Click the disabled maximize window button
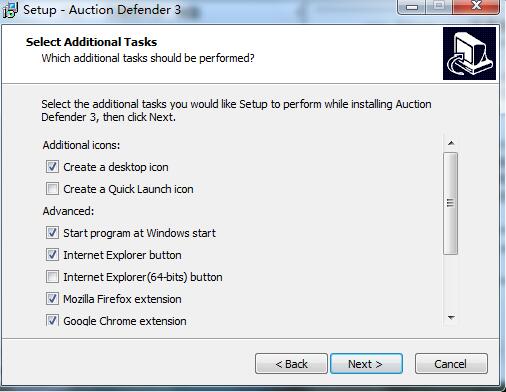 [x=439, y=6]
